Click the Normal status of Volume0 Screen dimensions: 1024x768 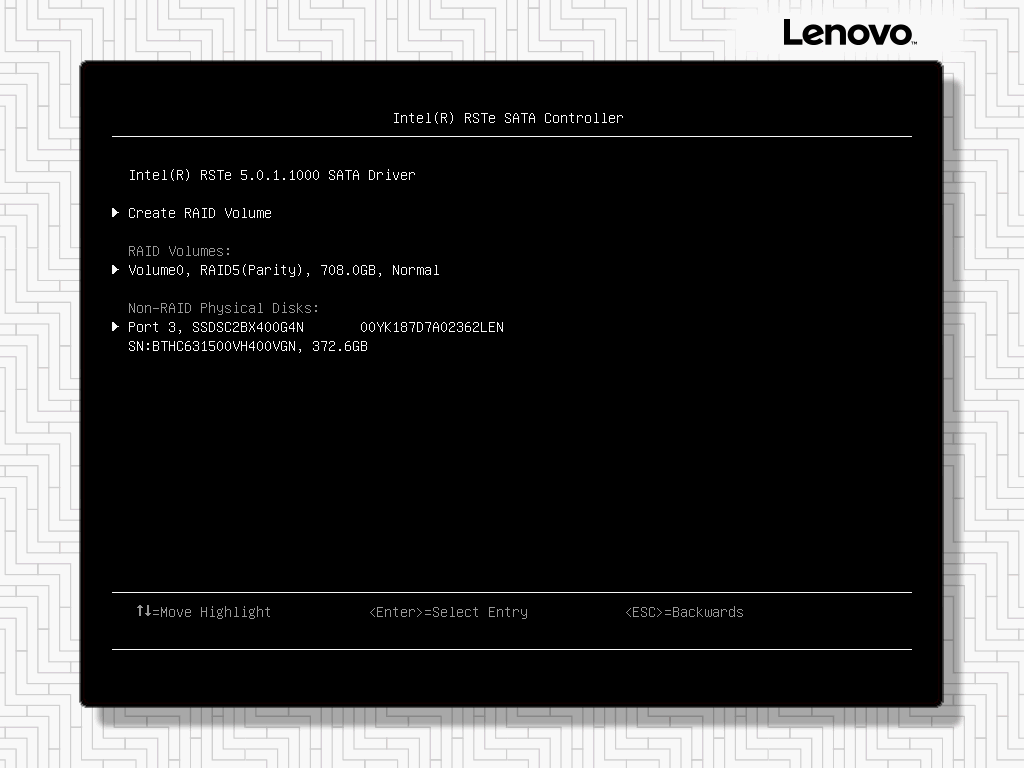pyautogui.click(x=416, y=270)
